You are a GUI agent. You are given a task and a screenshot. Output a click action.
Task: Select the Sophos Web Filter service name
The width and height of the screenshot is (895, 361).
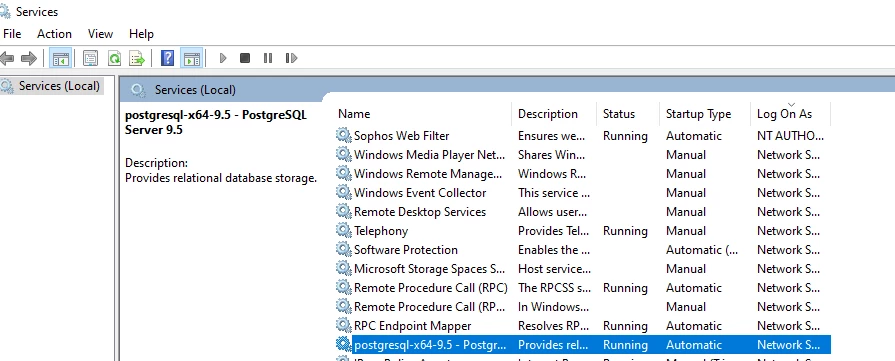tap(401, 136)
